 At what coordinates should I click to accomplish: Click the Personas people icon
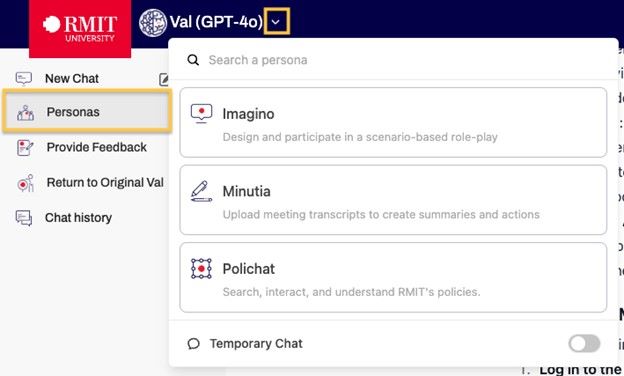click(x=25, y=113)
